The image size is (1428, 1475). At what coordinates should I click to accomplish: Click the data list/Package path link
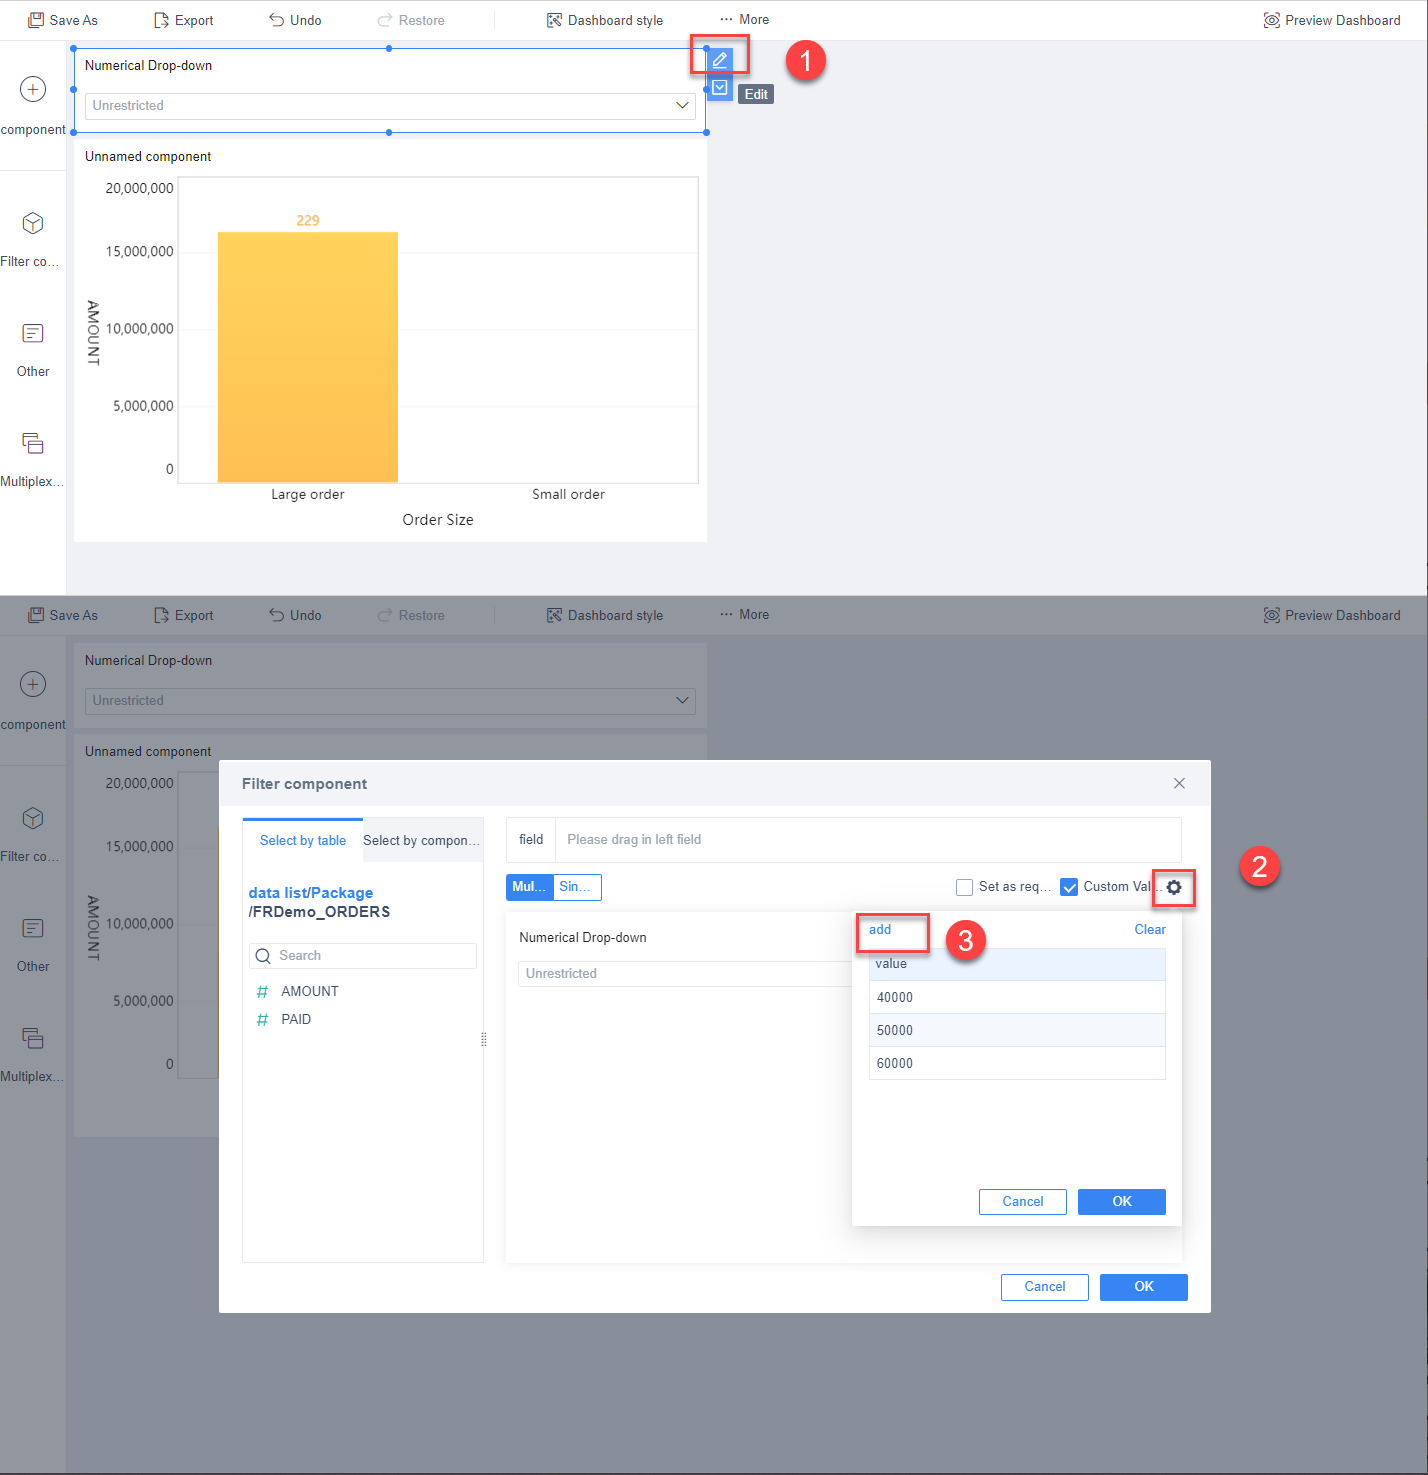(x=311, y=893)
